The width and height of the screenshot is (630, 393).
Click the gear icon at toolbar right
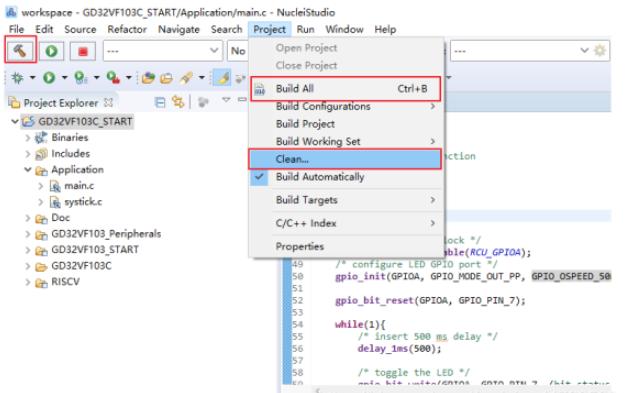(x=599, y=51)
